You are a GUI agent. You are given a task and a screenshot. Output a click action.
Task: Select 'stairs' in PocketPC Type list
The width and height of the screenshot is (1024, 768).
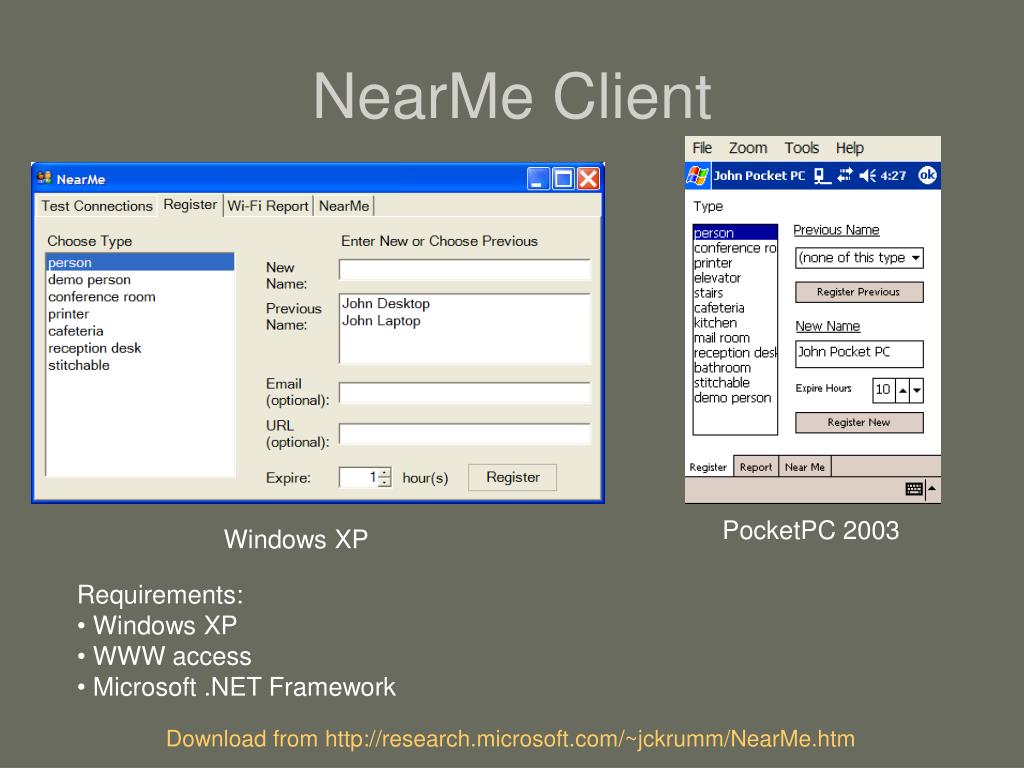[x=735, y=293]
